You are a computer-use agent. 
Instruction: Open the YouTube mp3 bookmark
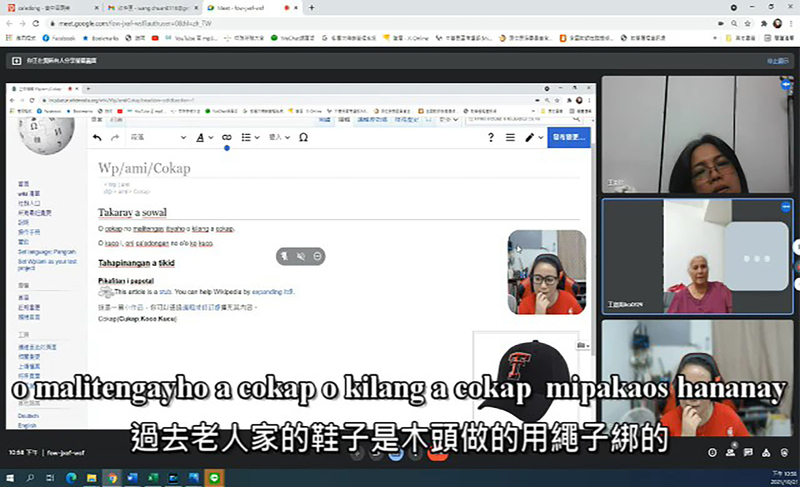[190, 38]
